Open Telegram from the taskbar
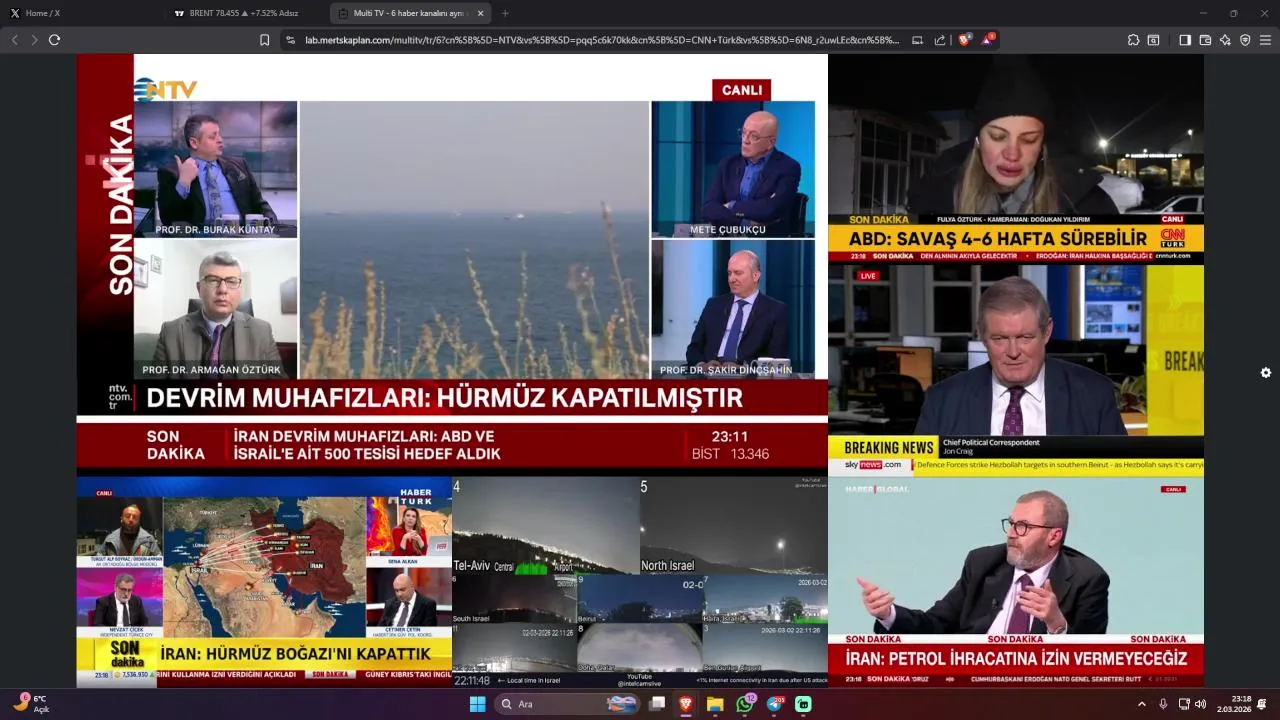 point(774,704)
